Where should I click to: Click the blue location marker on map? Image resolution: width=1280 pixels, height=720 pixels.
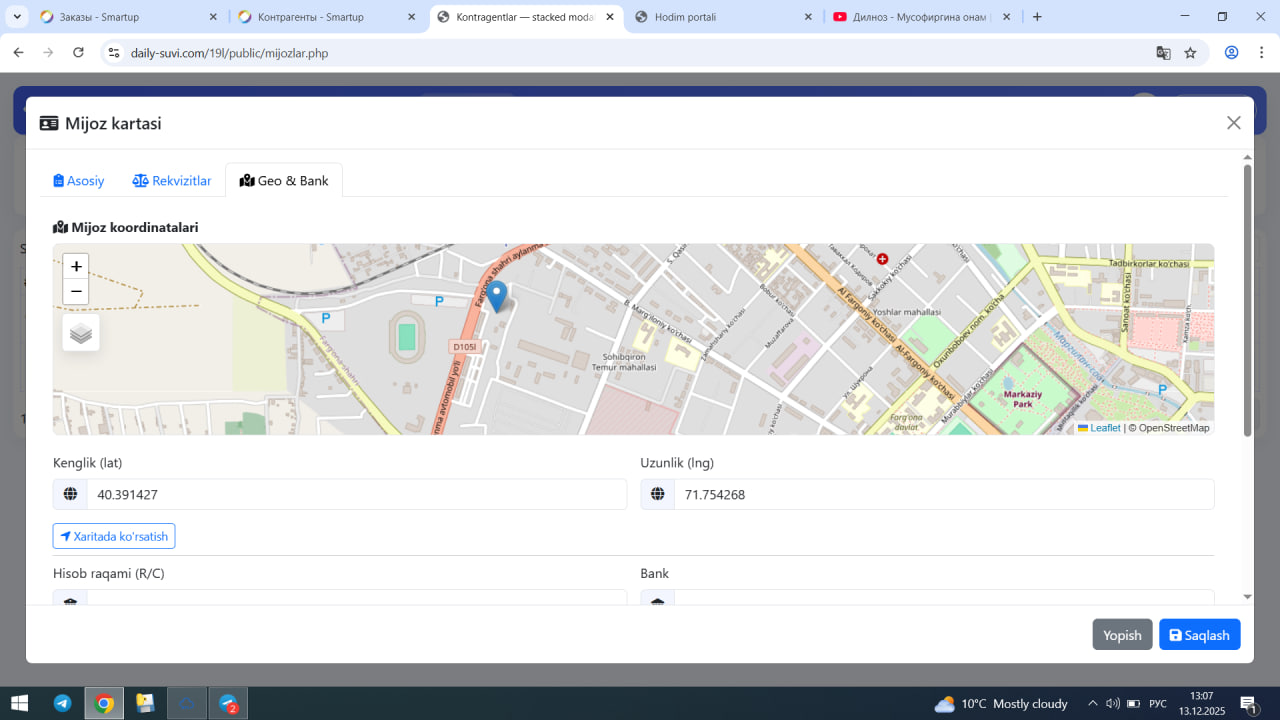tap(496, 296)
